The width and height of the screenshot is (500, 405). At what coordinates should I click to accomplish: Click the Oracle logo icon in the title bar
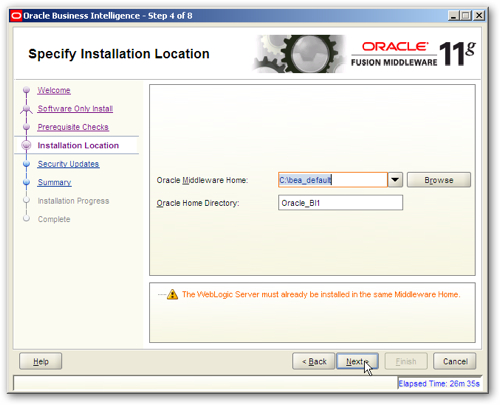pyautogui.click(x=16, y=16)
